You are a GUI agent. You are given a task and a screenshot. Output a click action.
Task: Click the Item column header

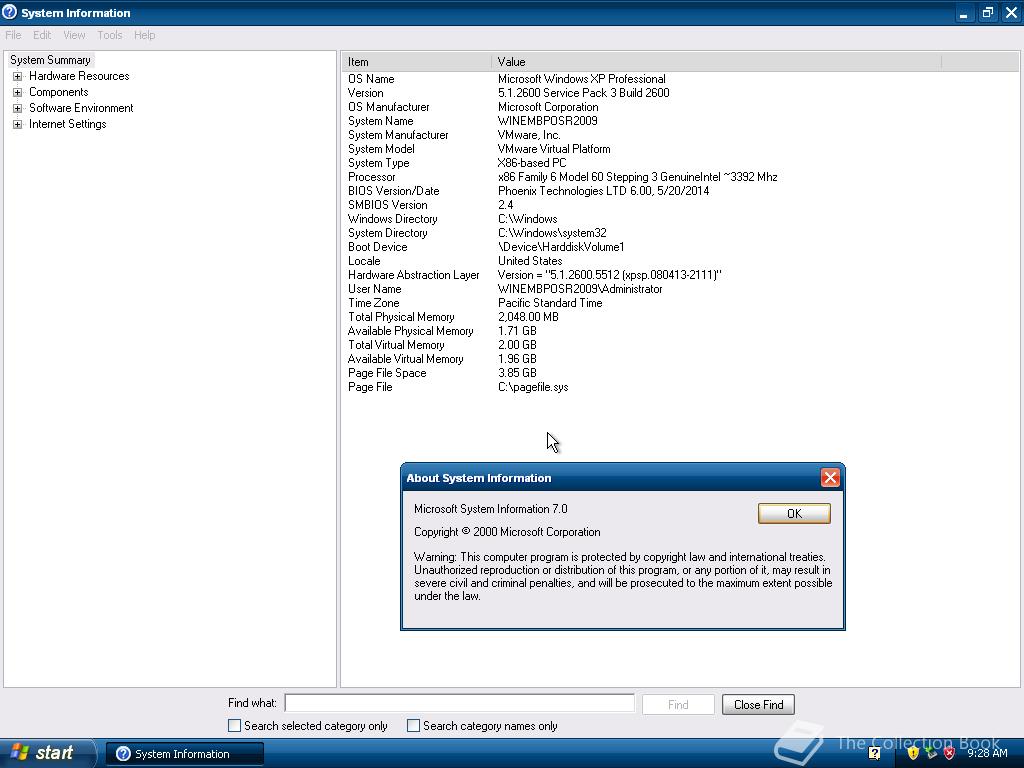416,62
